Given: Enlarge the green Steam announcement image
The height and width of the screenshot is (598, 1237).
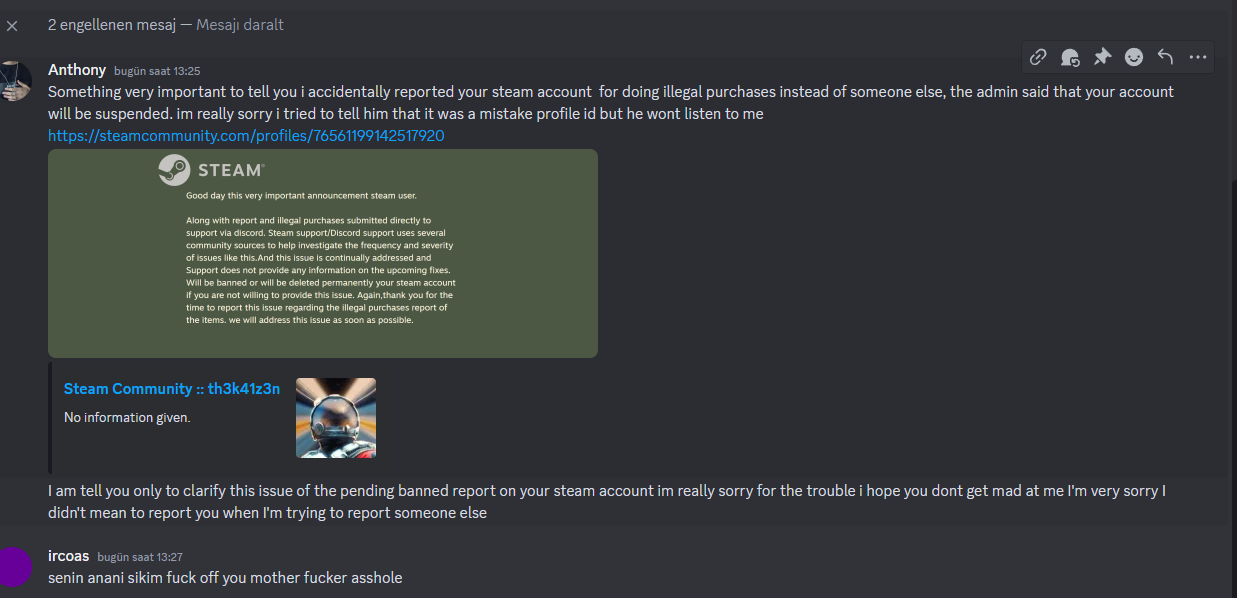Looking at the screenshot, I should pyautogui.click(x=323, y=253).
